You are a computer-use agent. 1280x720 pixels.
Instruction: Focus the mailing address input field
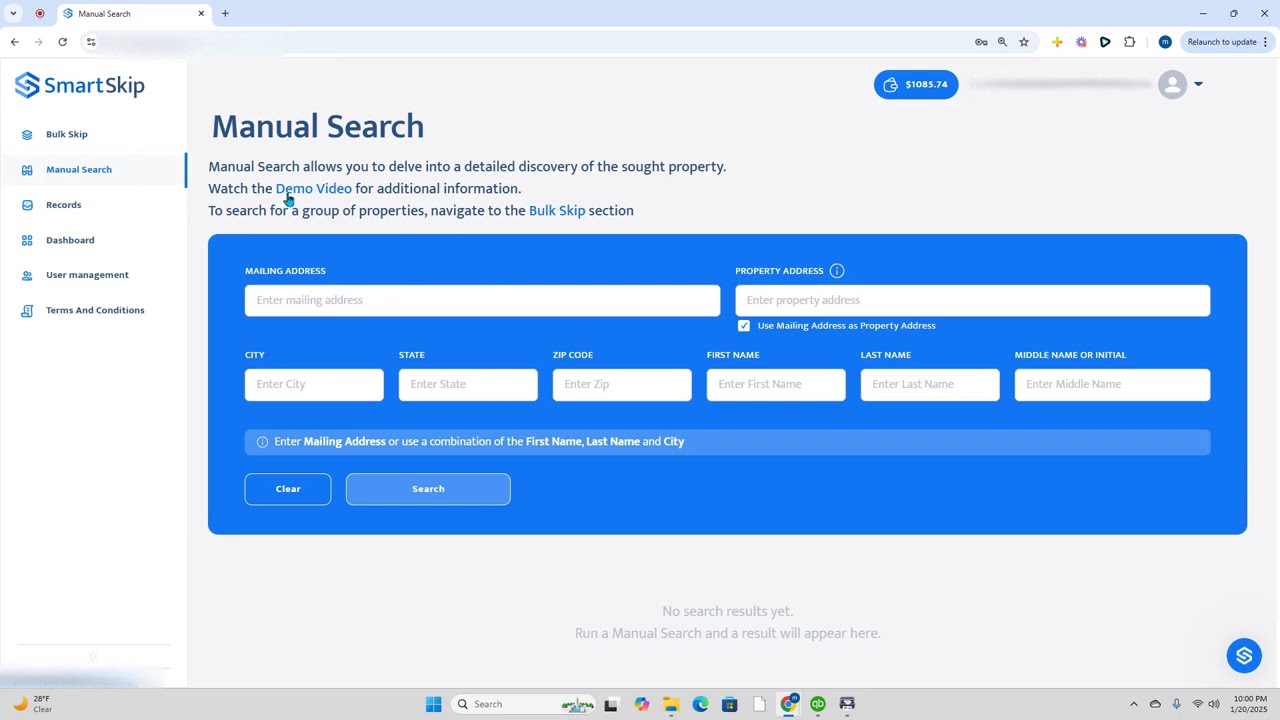(482, 300)
